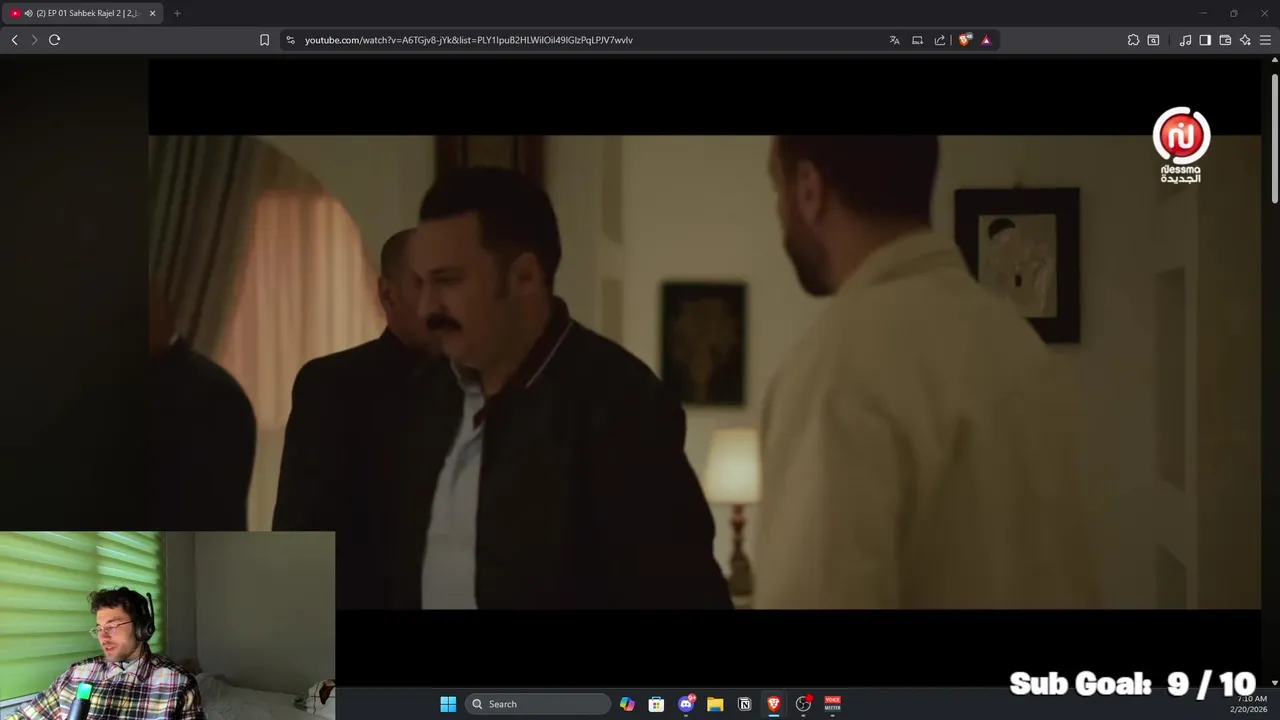Open Brave Rewards triangle icon
The width and height of the screenshot is (1280, 720).
coord(986,40)
